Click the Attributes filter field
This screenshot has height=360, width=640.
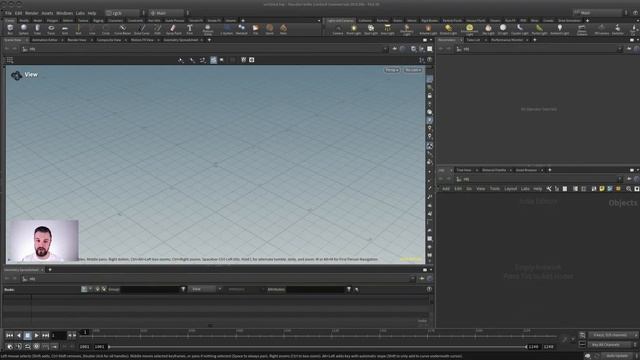316,289
